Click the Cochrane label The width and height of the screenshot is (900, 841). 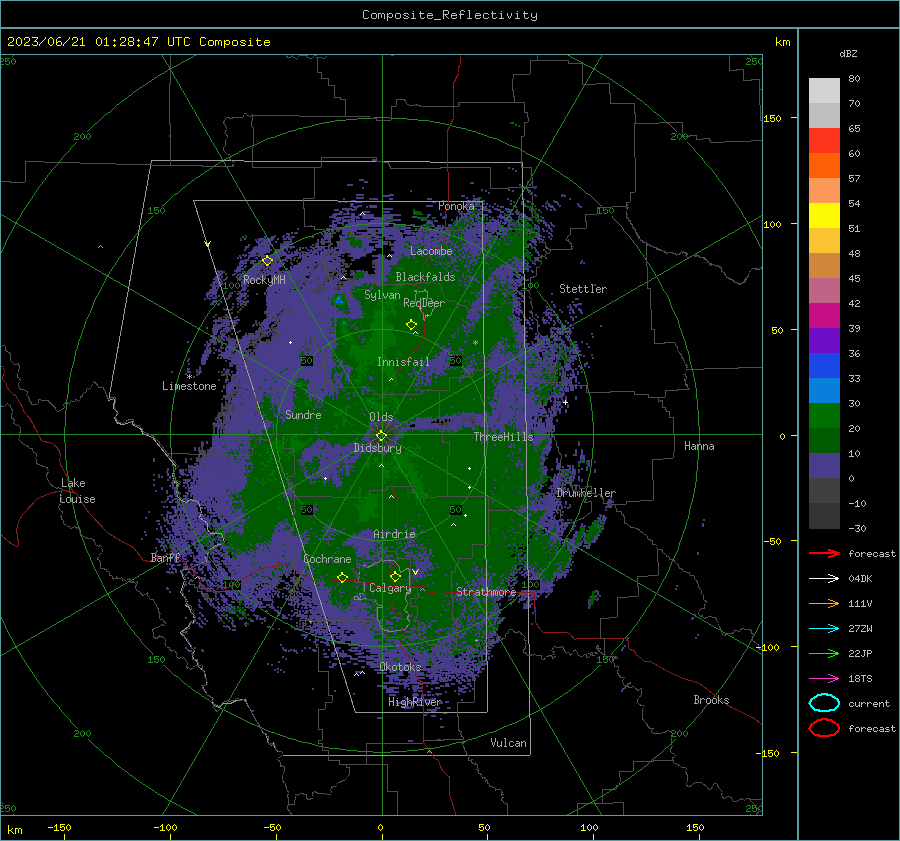(x=327, y=559)
